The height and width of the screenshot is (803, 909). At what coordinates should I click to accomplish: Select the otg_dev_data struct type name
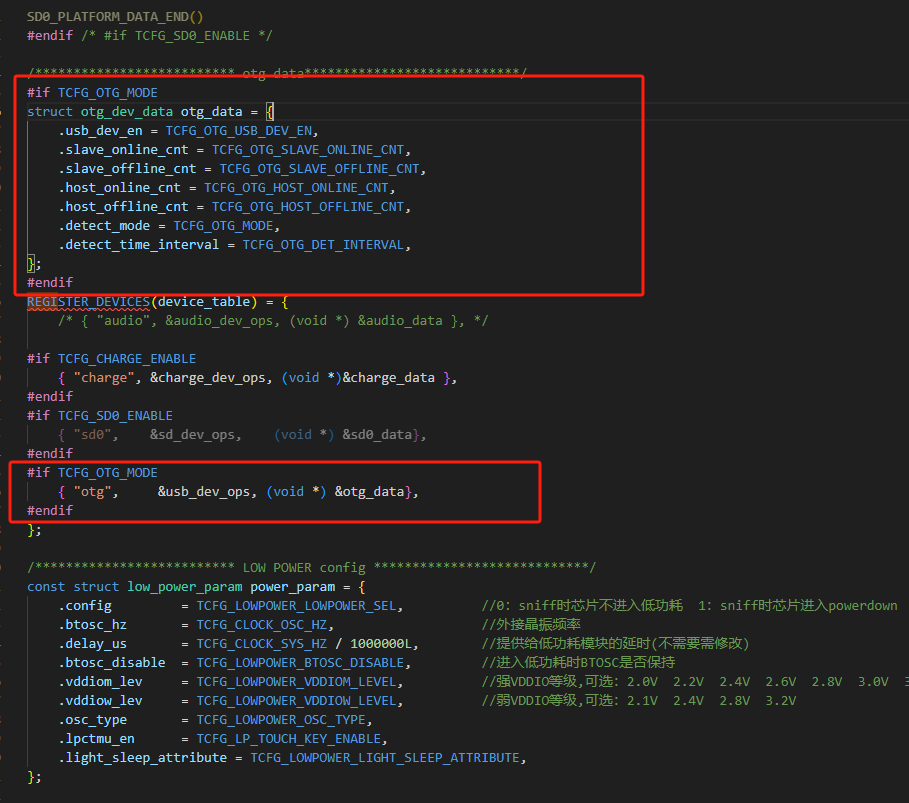point(126,111)
